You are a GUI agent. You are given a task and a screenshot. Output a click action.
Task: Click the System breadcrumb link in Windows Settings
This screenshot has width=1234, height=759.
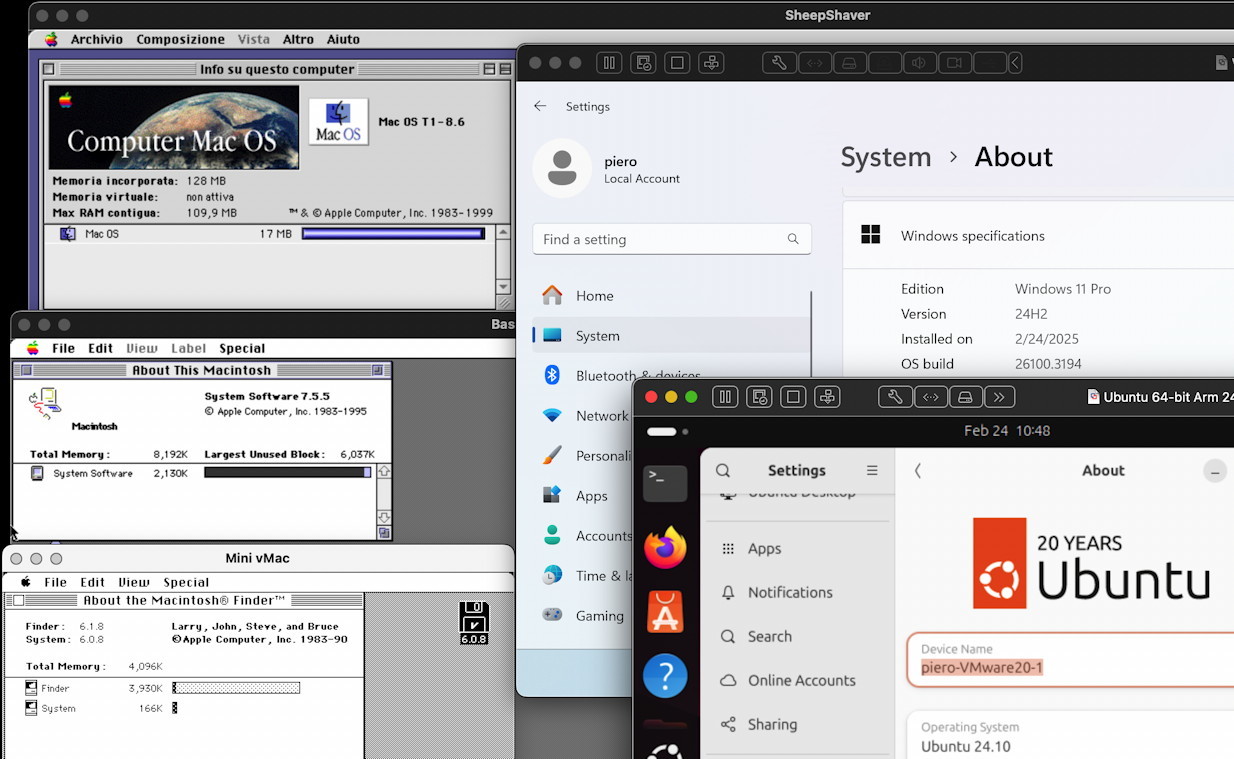click(x=886, y=157)
